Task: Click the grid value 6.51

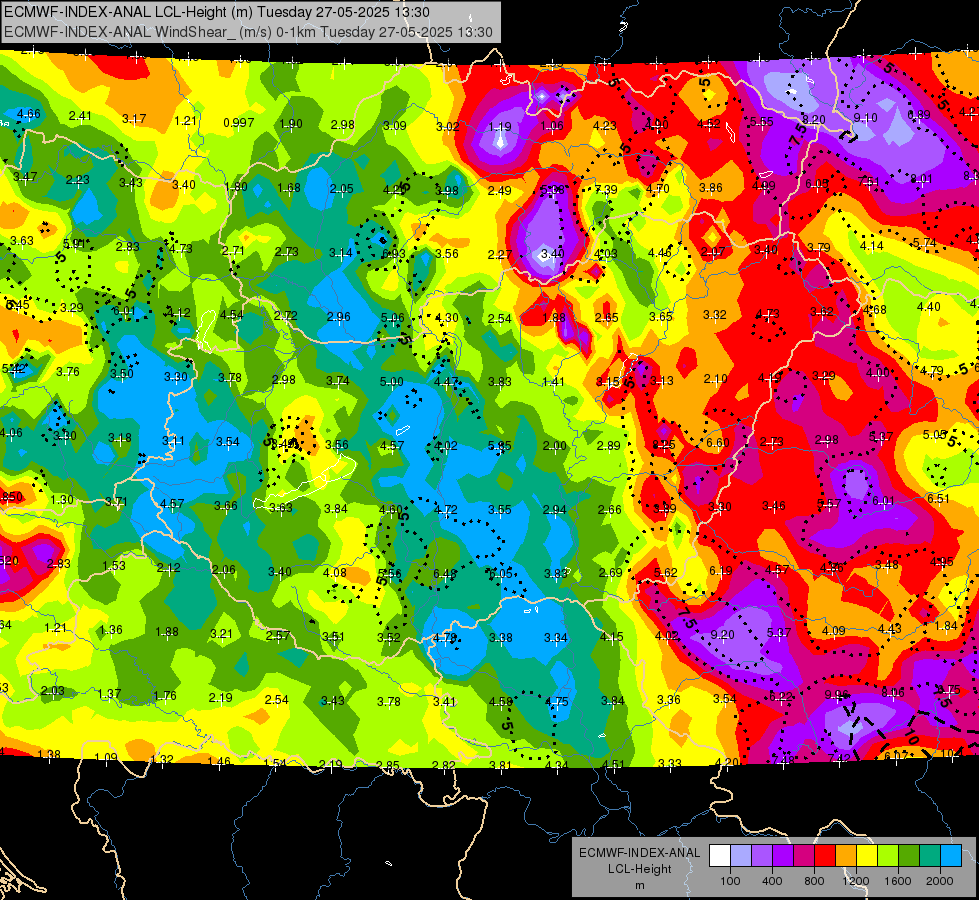Action: pyautogui.click(x=938, y=498)
